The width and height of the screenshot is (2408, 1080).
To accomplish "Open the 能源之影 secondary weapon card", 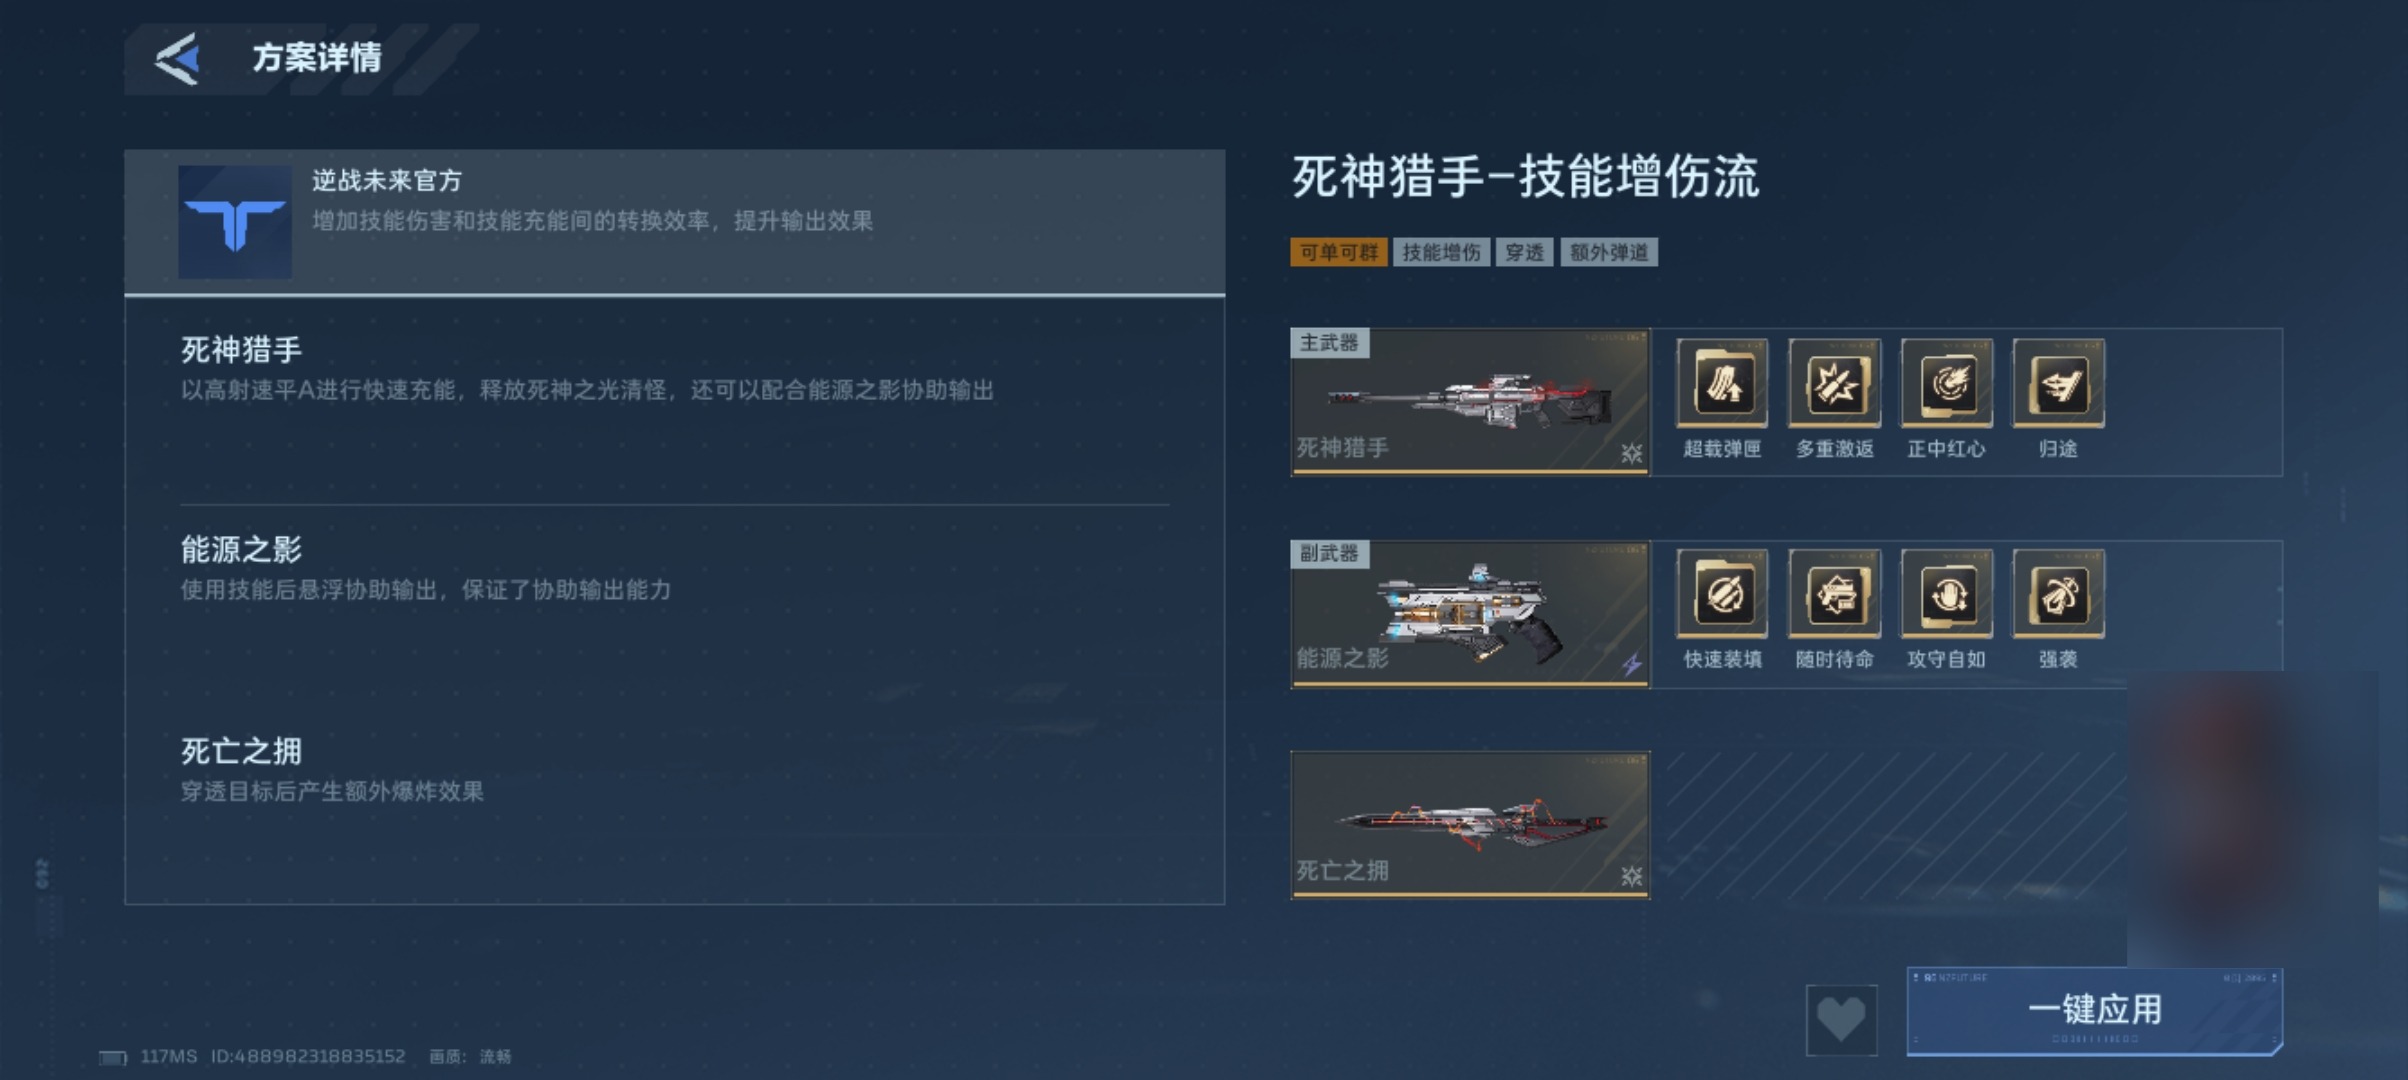I will tap(1470, 613).
